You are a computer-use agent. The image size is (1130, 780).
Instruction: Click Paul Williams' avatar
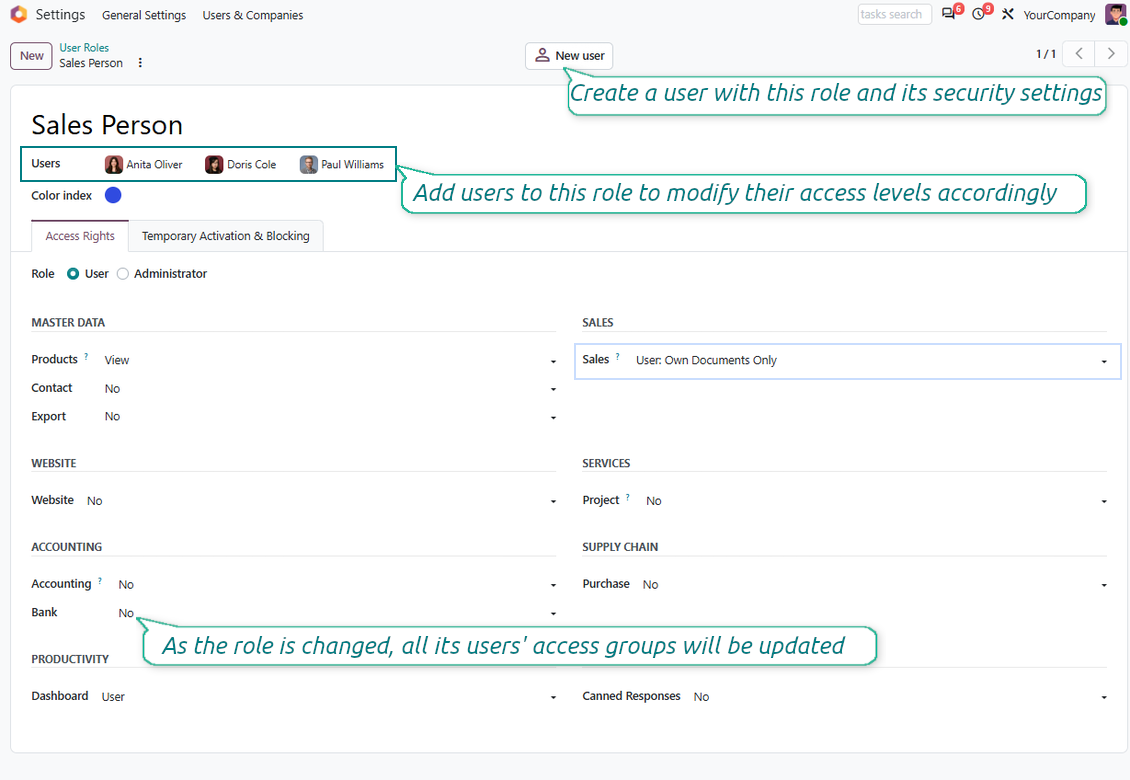308,164
